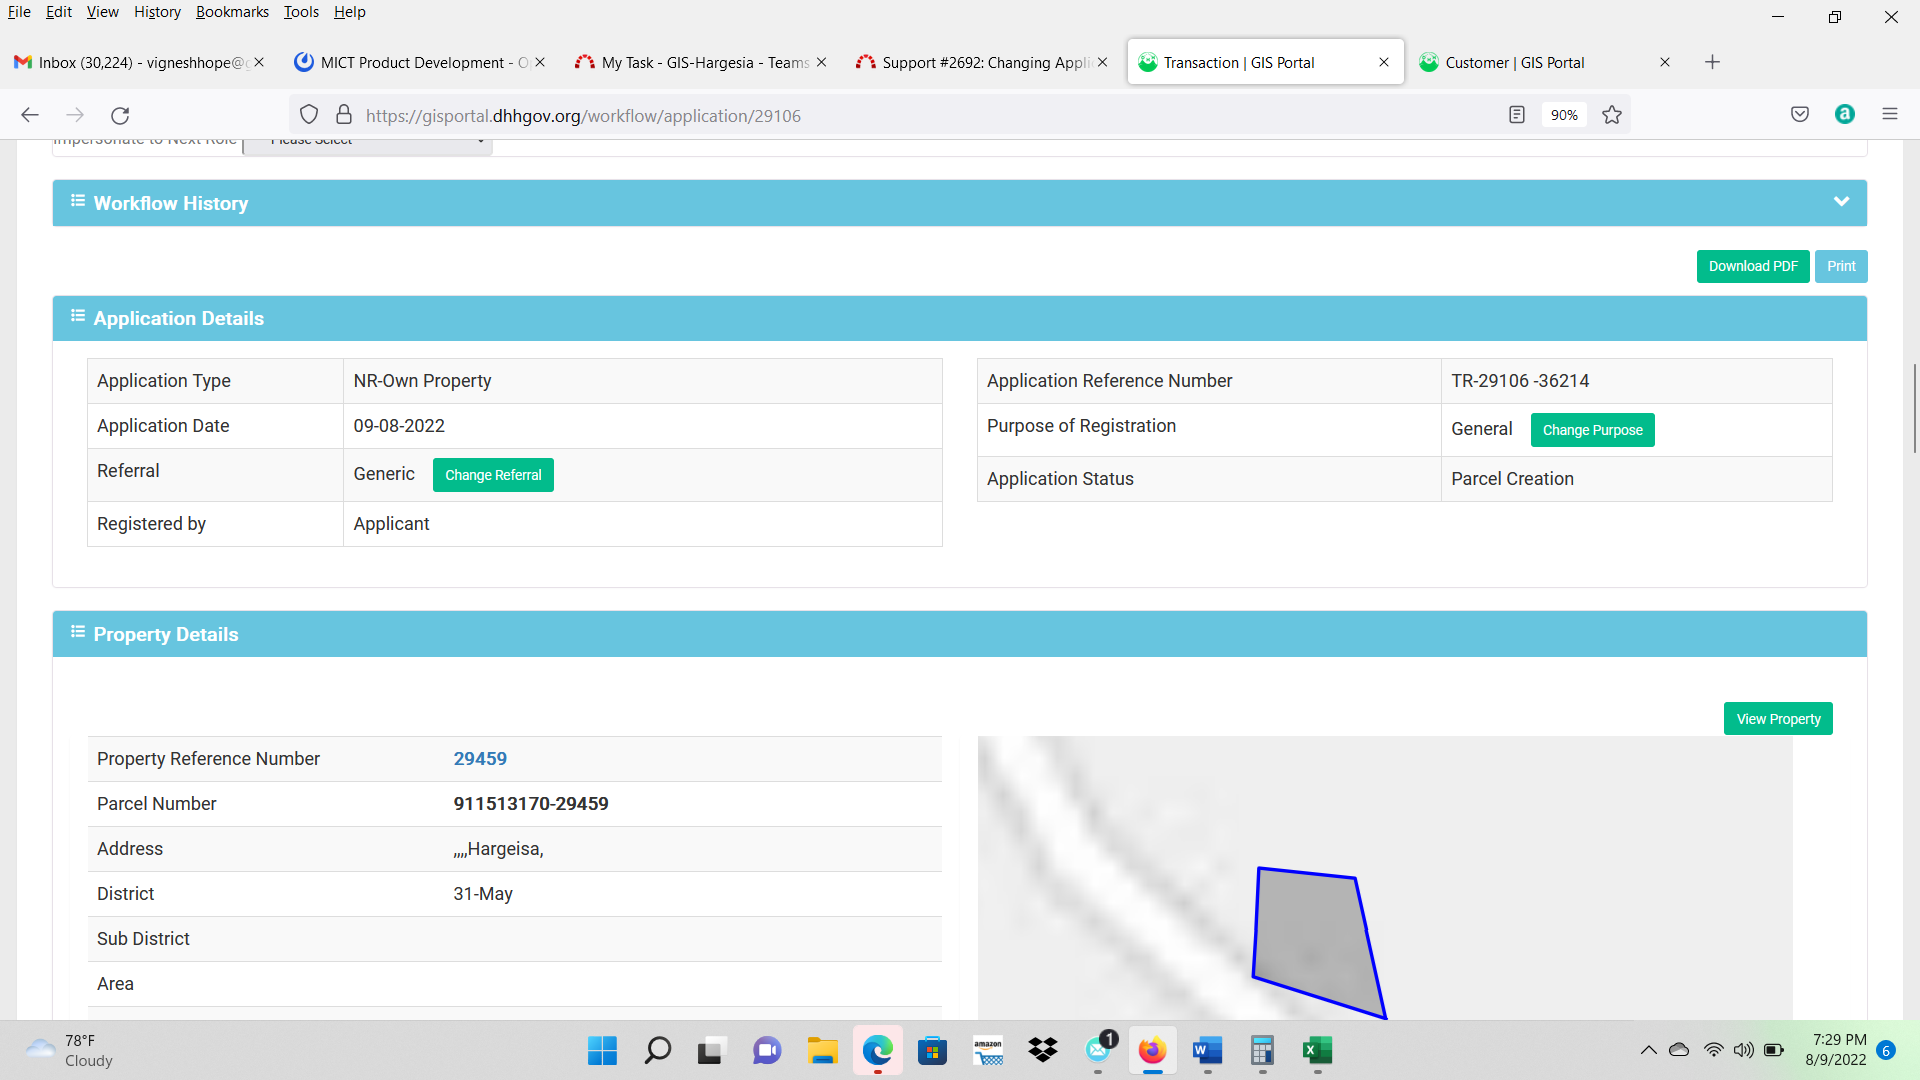Open Calculator from the taskbar
The image size is (1920, 1080).
(1262, 1050)
